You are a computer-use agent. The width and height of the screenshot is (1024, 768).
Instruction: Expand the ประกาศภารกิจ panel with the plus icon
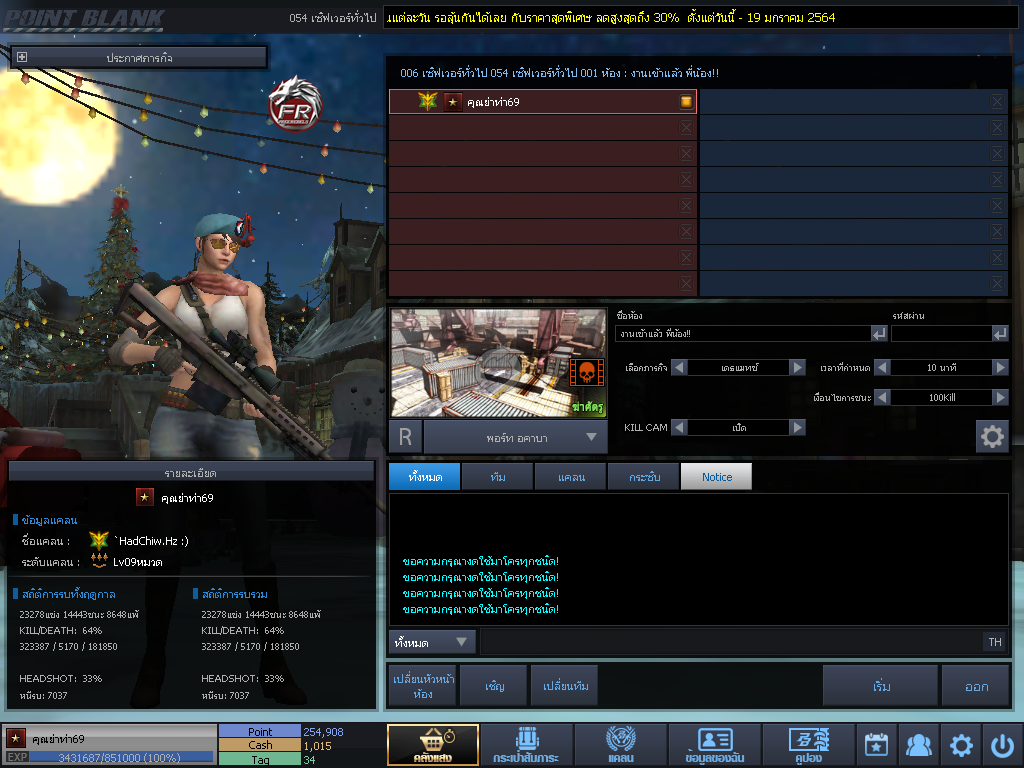point(22,57)
